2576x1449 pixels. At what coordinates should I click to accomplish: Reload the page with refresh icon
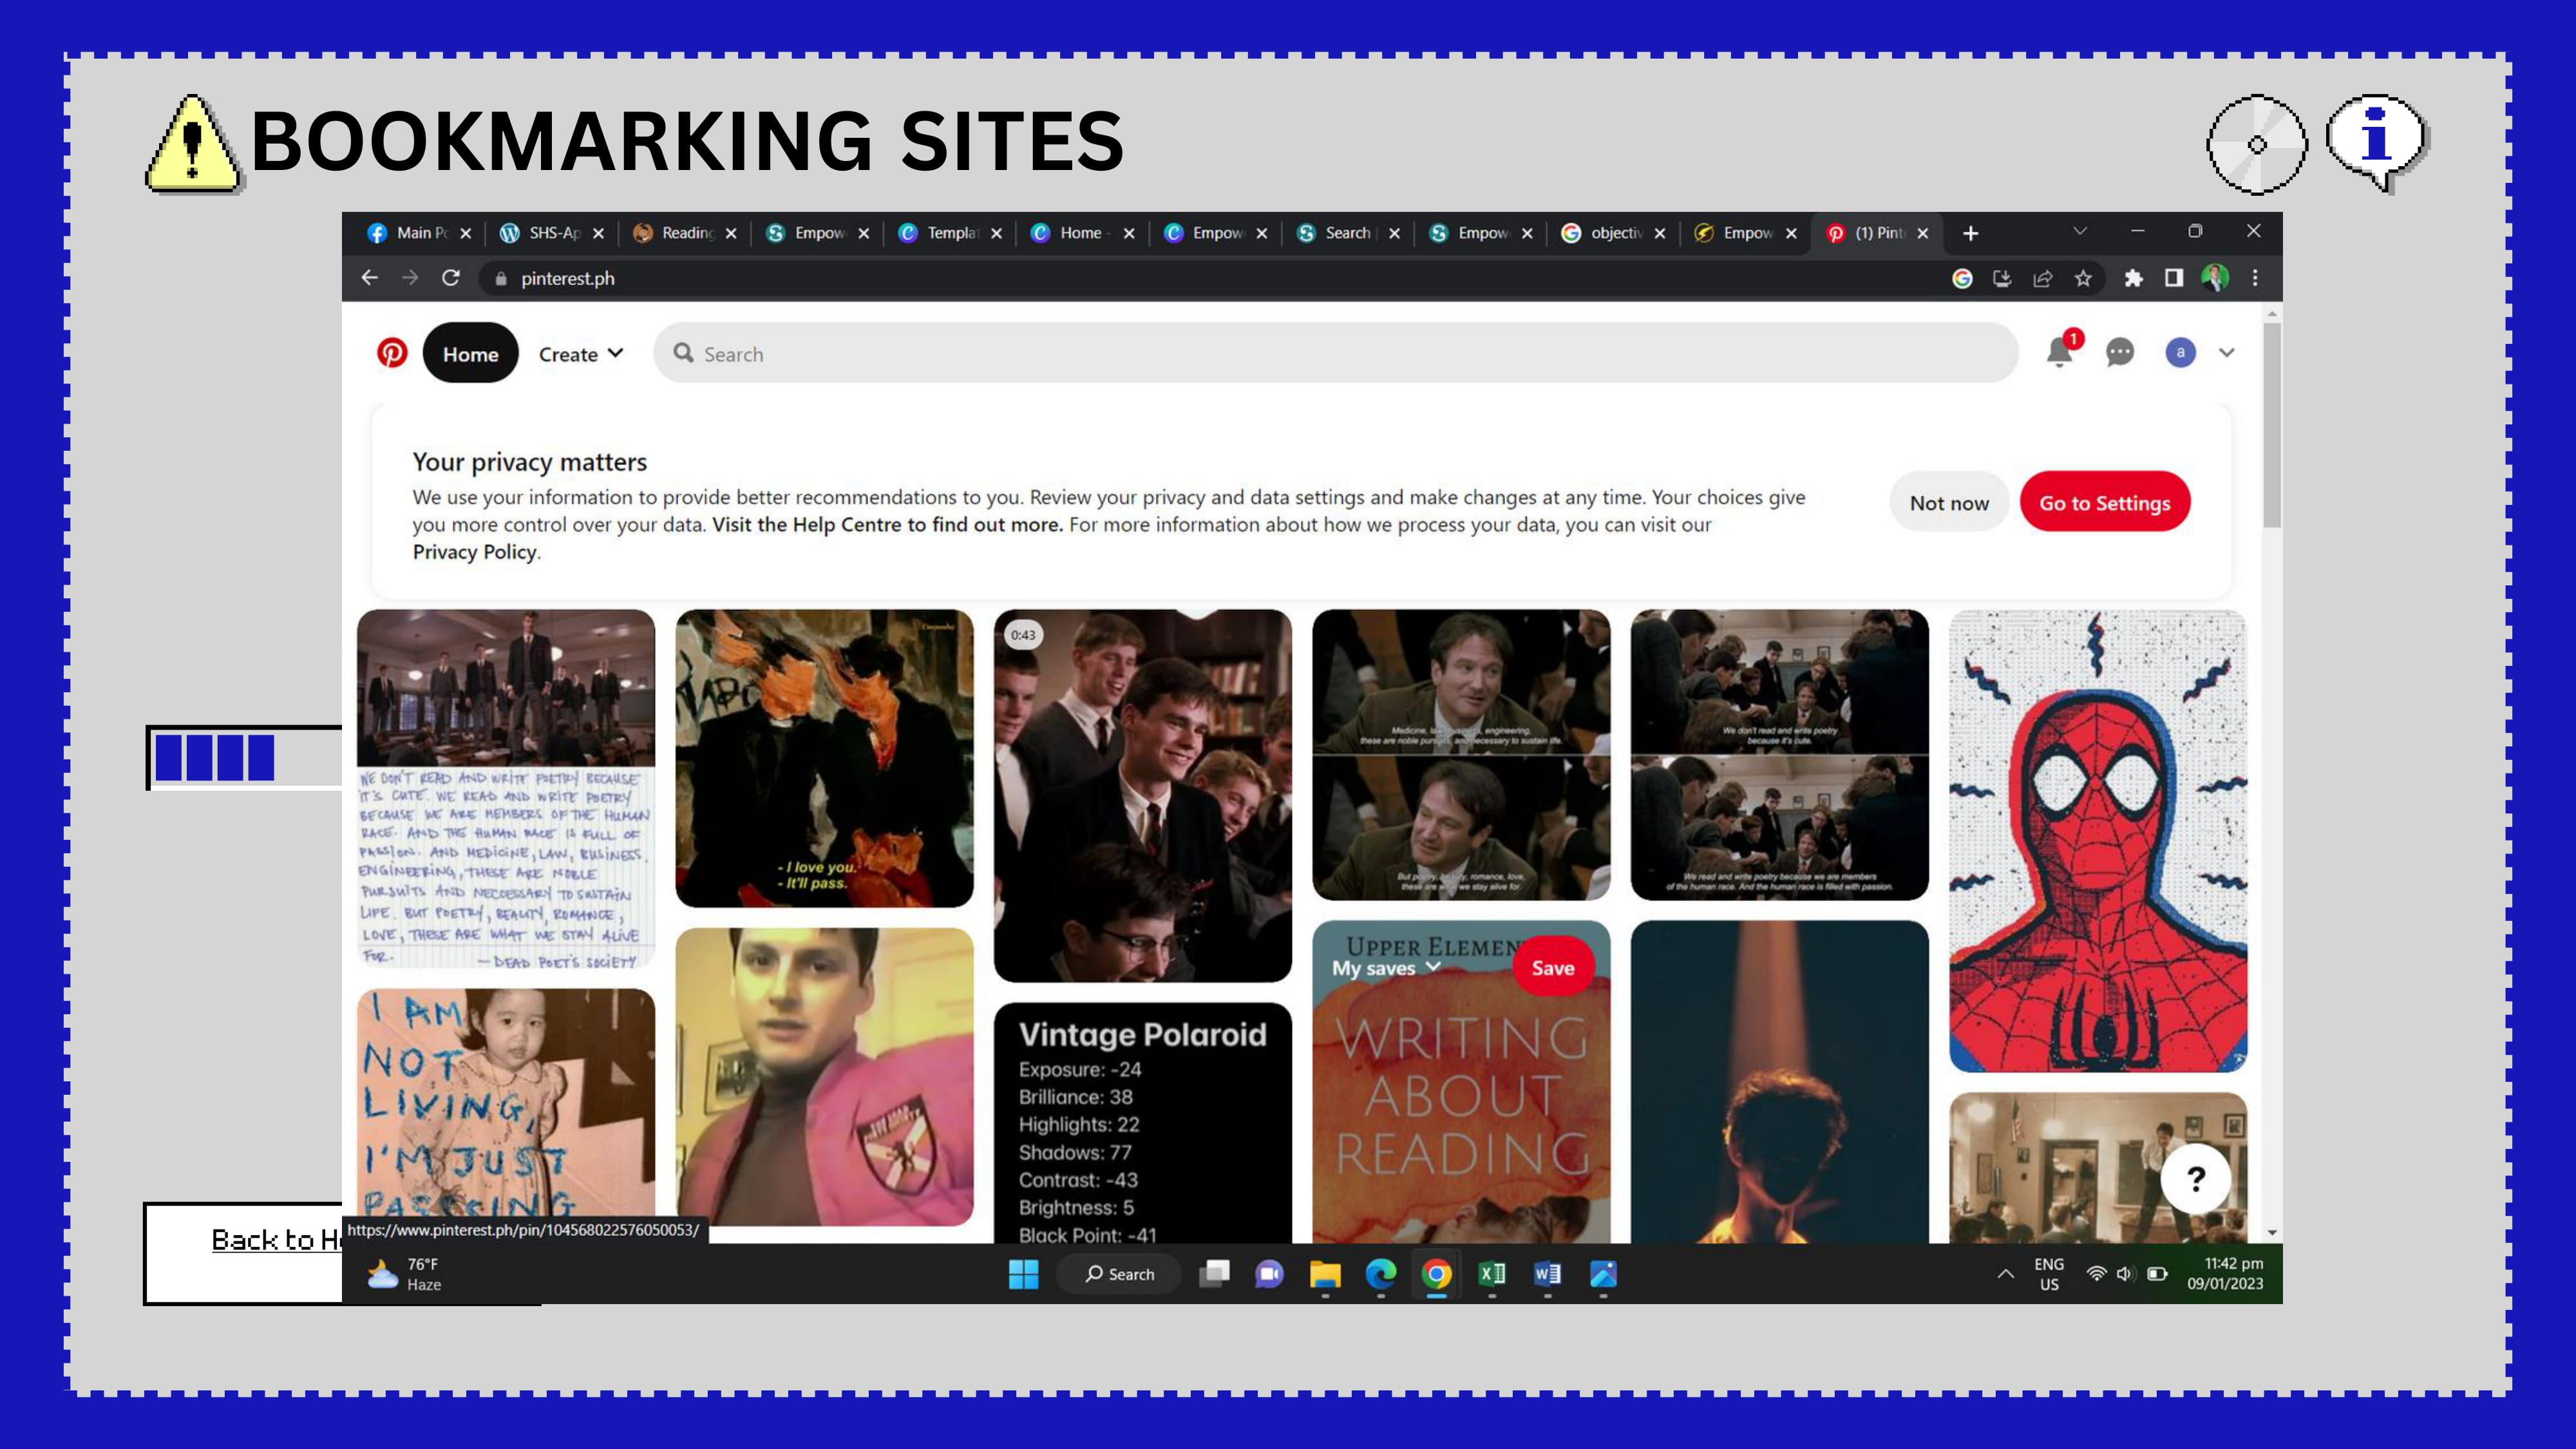click(x=451, y=279)
